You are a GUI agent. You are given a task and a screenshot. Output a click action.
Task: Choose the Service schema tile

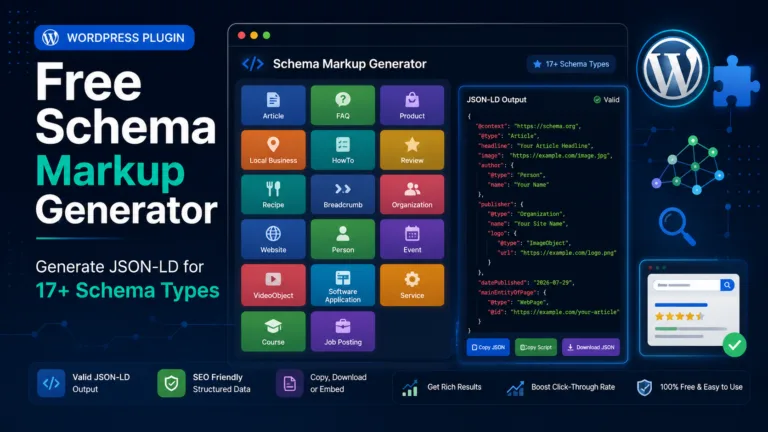point(412,285)
